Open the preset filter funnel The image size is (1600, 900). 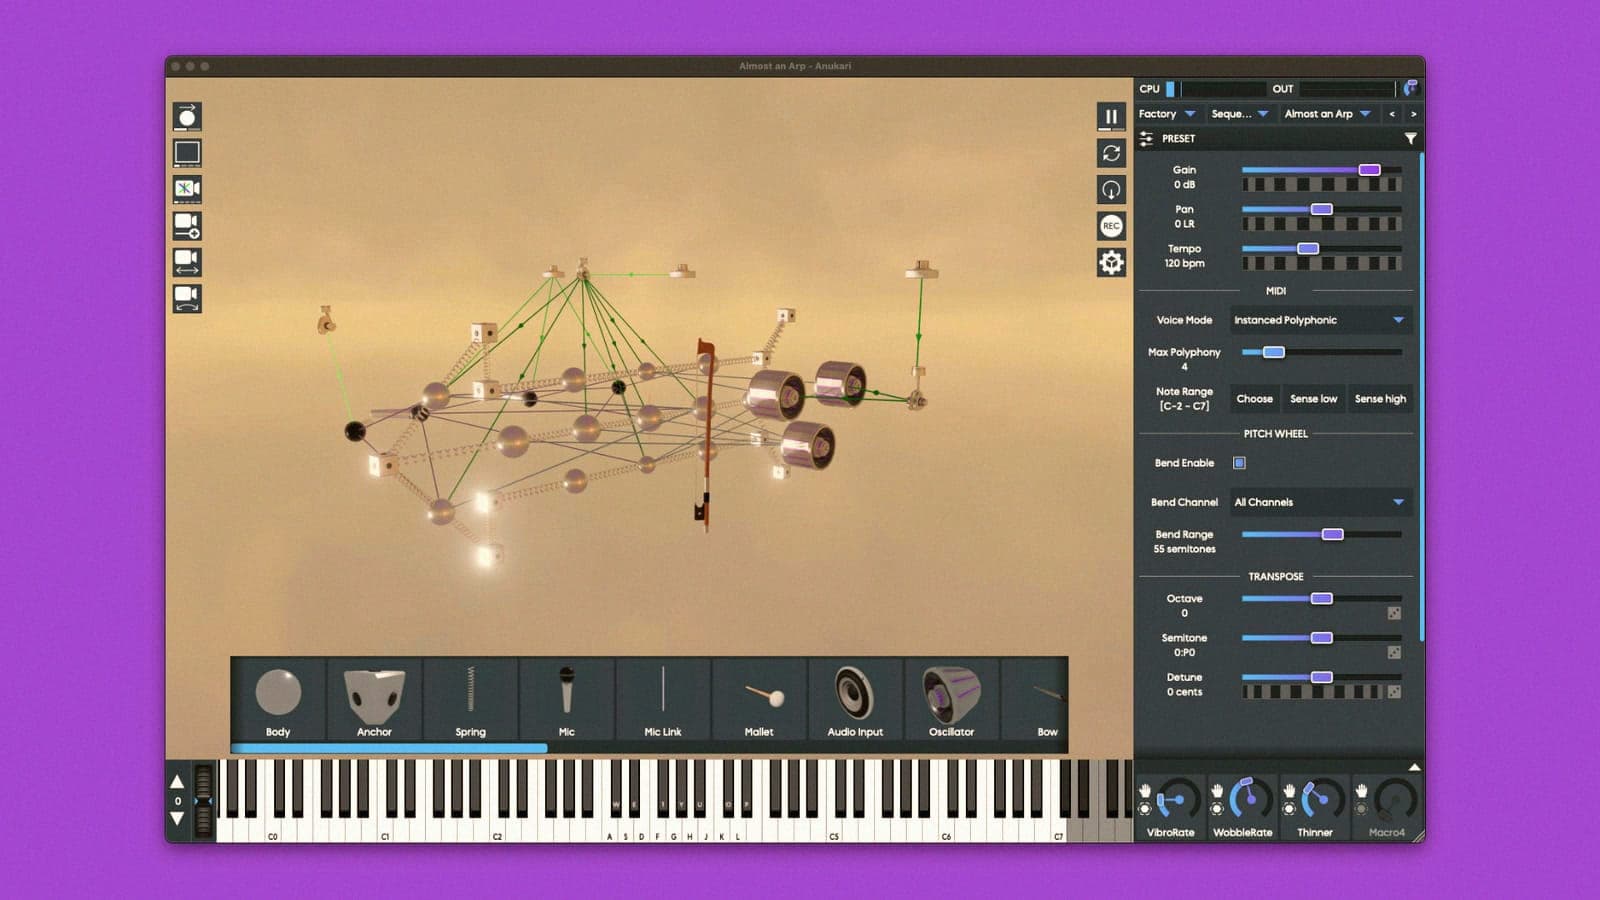1410,139
